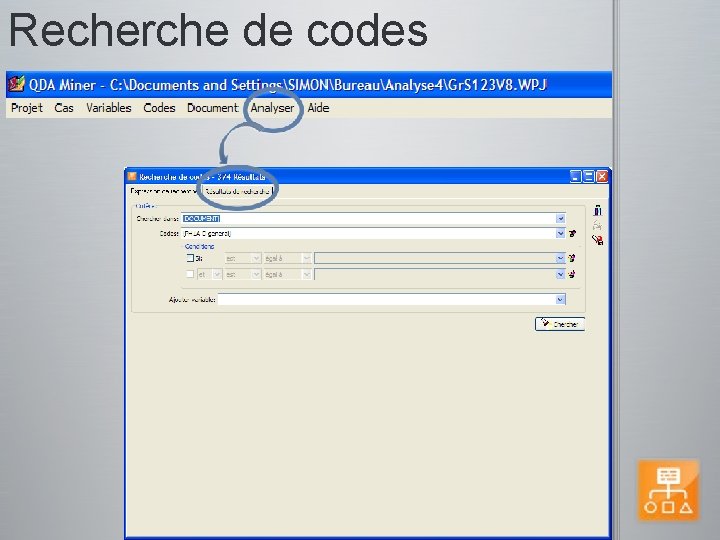Open the Document menu
Screen dimensions: 720x540
(213, 108)
